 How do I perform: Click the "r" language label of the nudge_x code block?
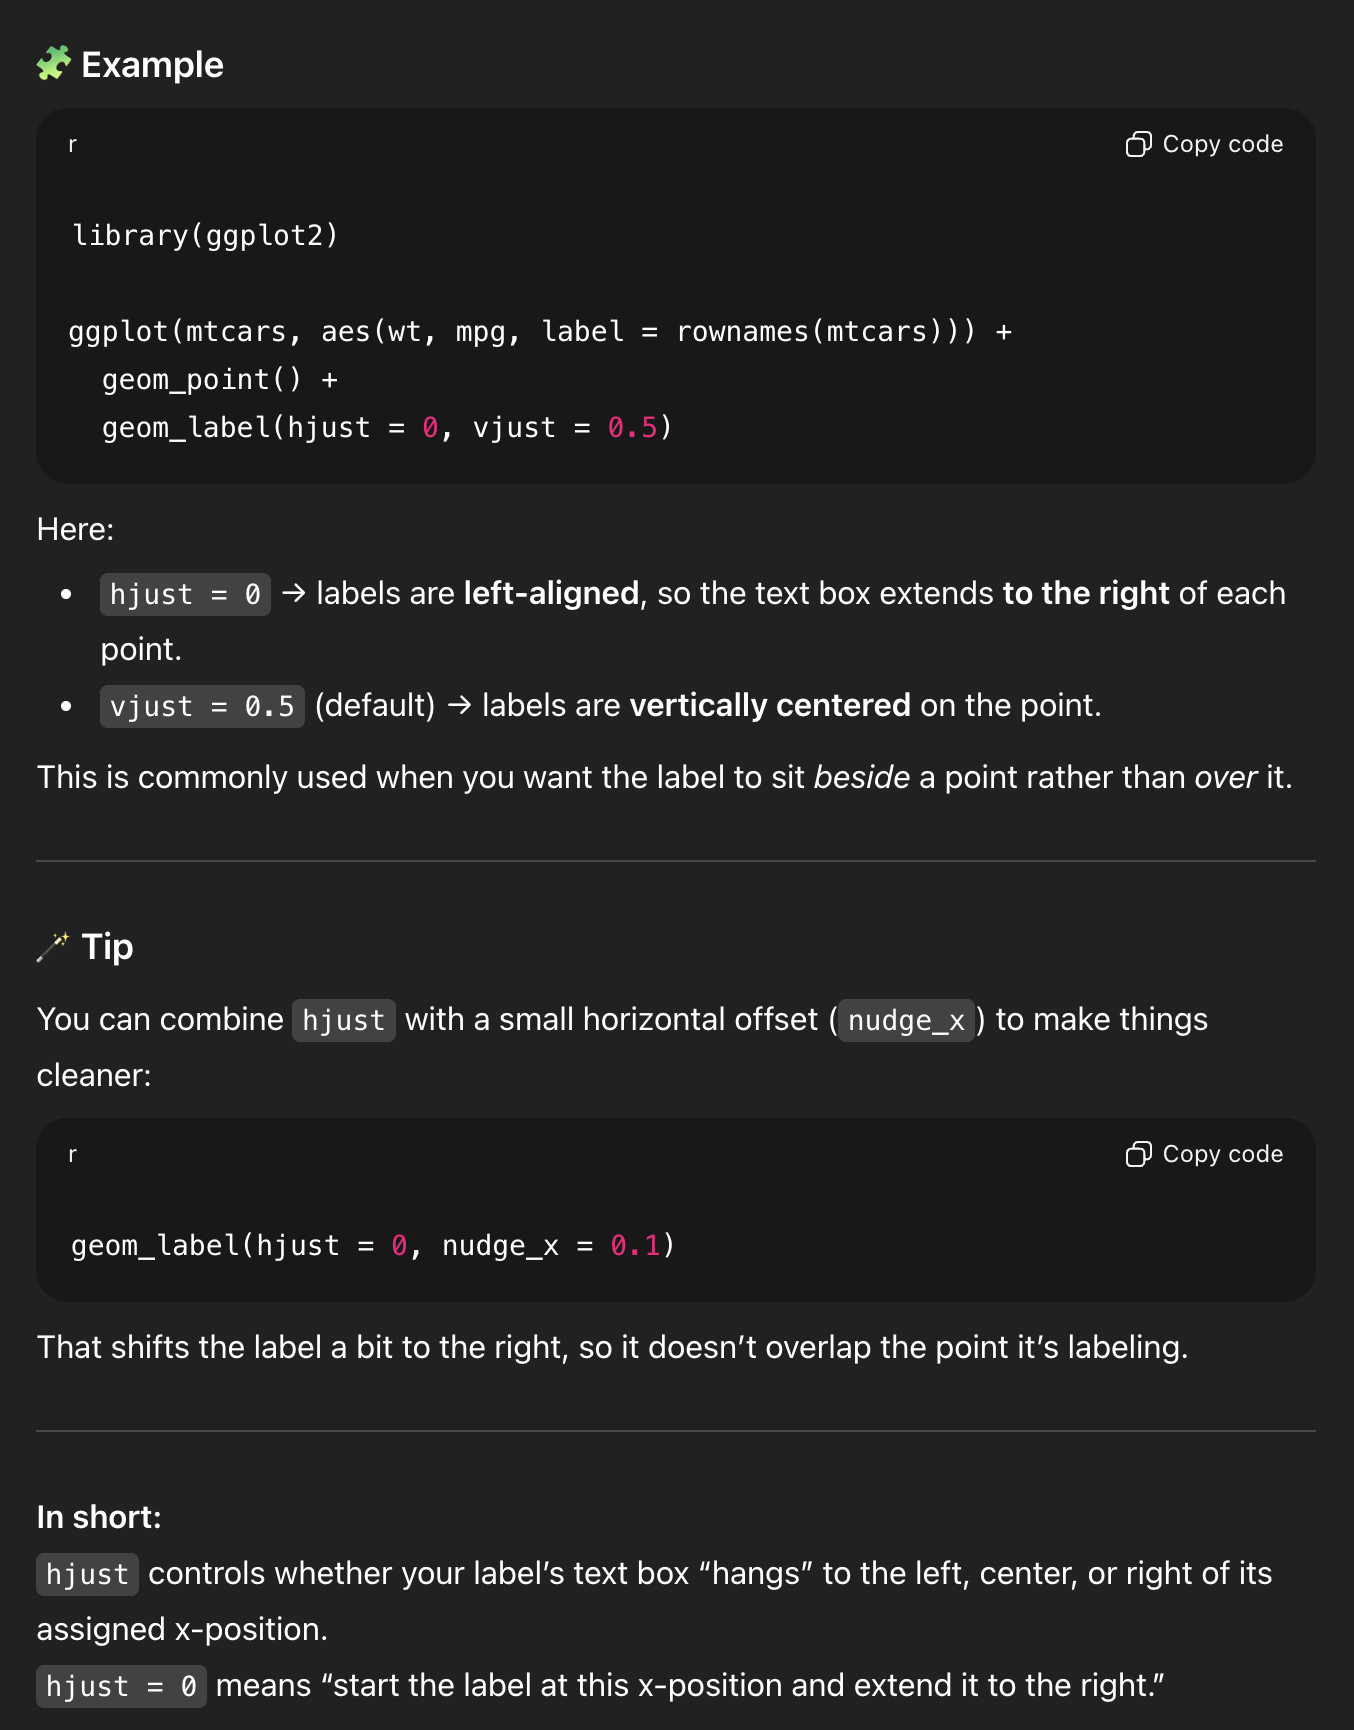pos(72,1155)
